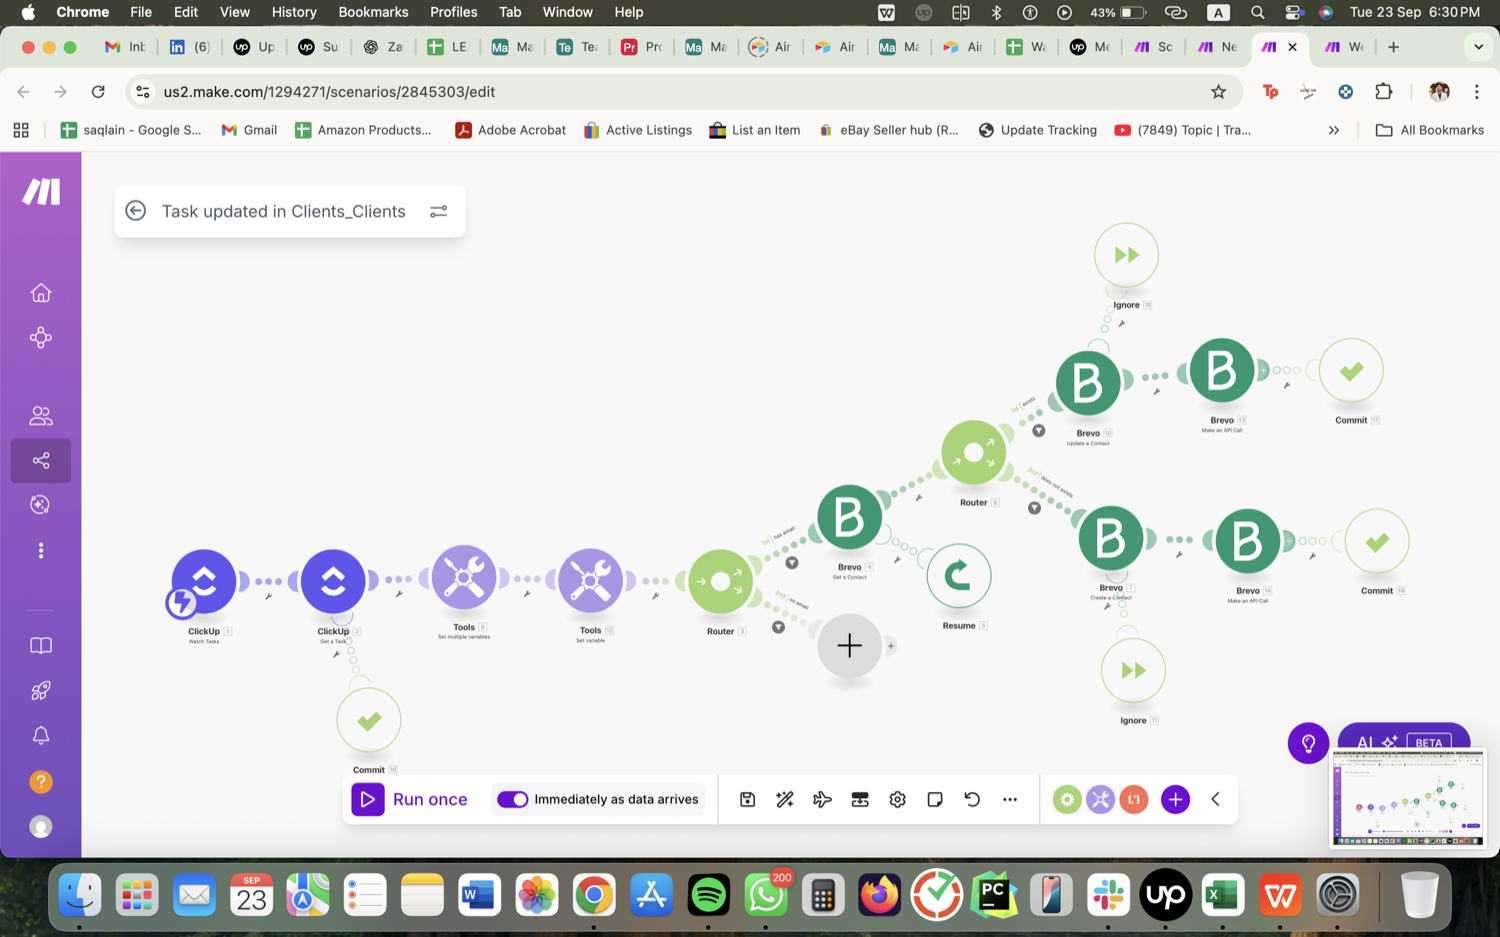Open the Make logo in sidebar
1500x937 pixels.
coord(41,191)
